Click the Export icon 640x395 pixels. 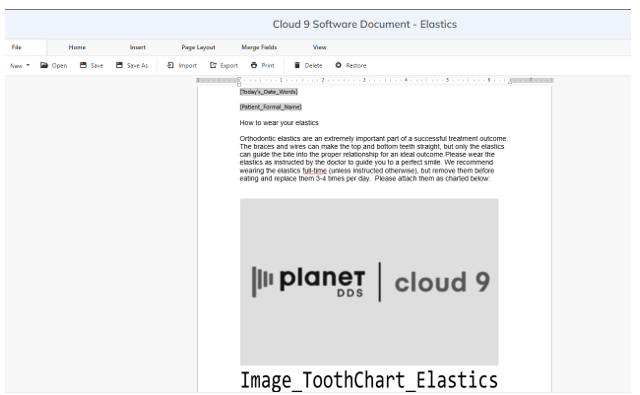click(x=213, y=65)
